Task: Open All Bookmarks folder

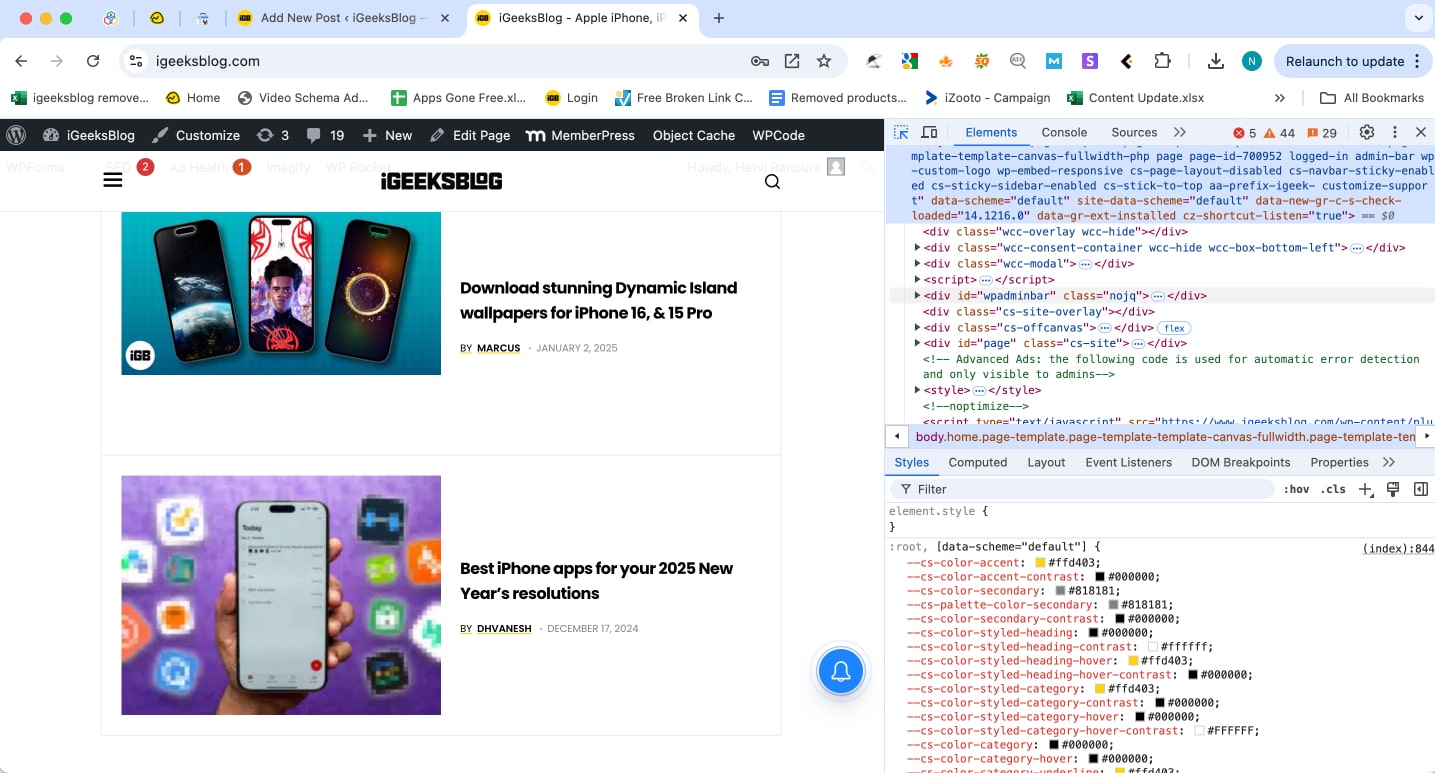Action: pyautogui.click(x=1372, y=98)
